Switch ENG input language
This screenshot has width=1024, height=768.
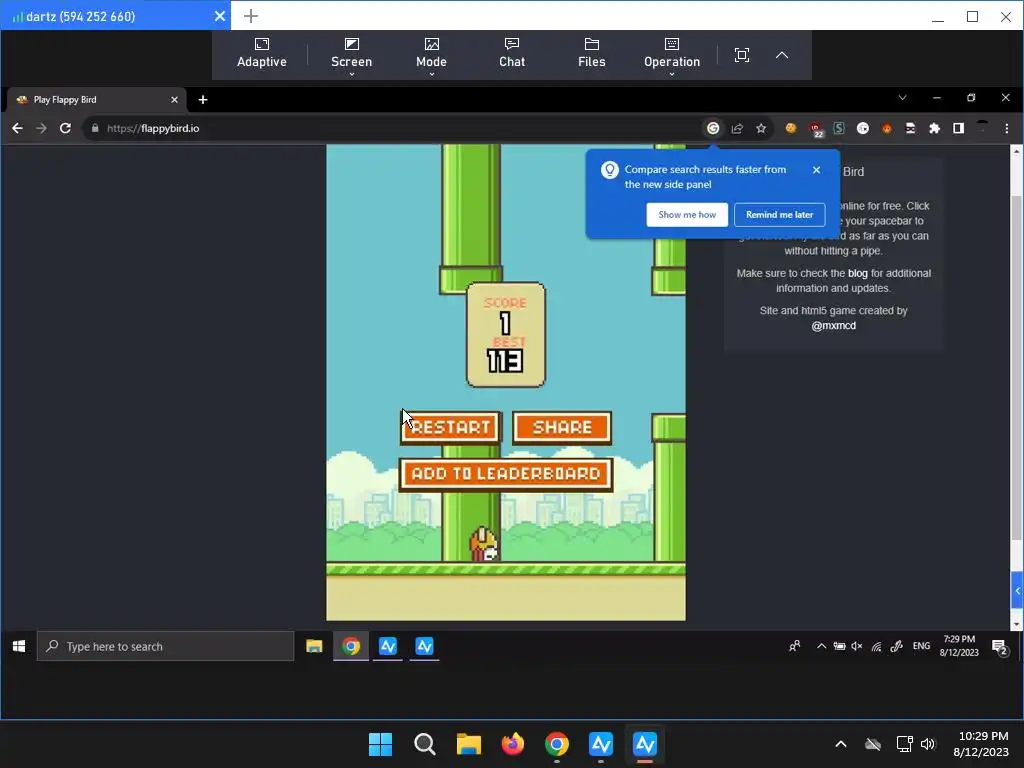pos(921,646)
